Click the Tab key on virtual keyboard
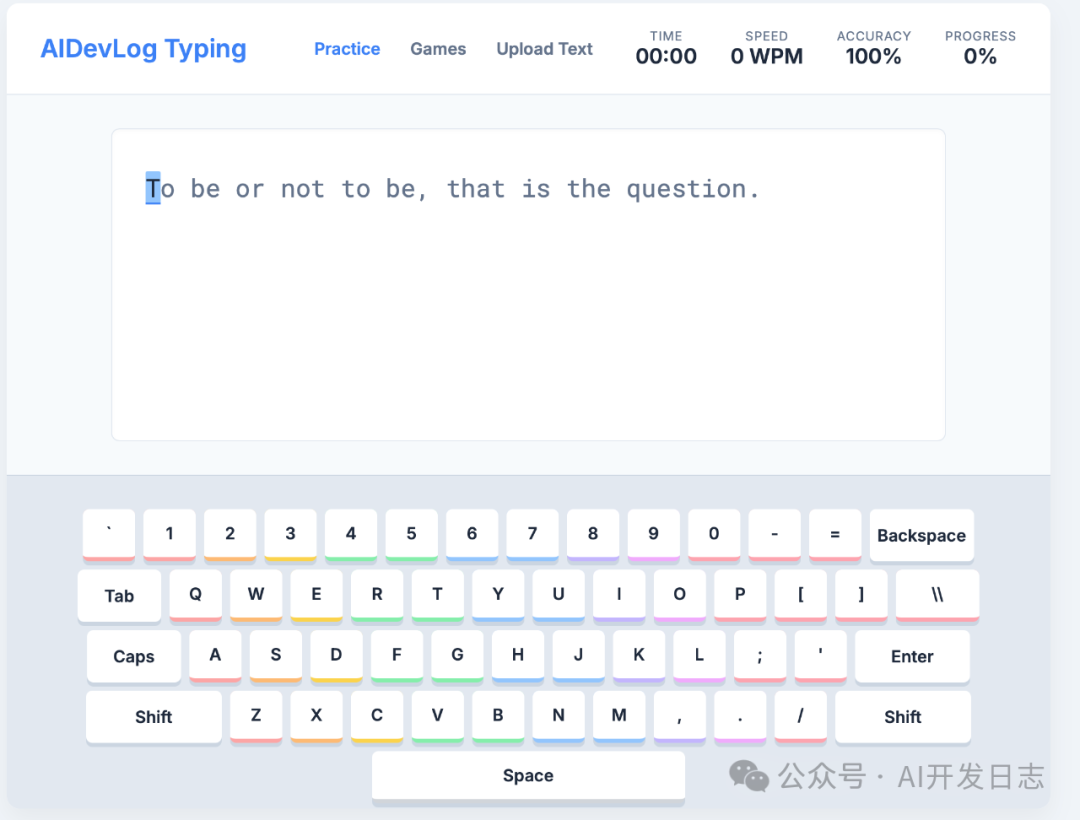Image resolution: width=1080 pixels, height=820 pixels. coord(119,596)
